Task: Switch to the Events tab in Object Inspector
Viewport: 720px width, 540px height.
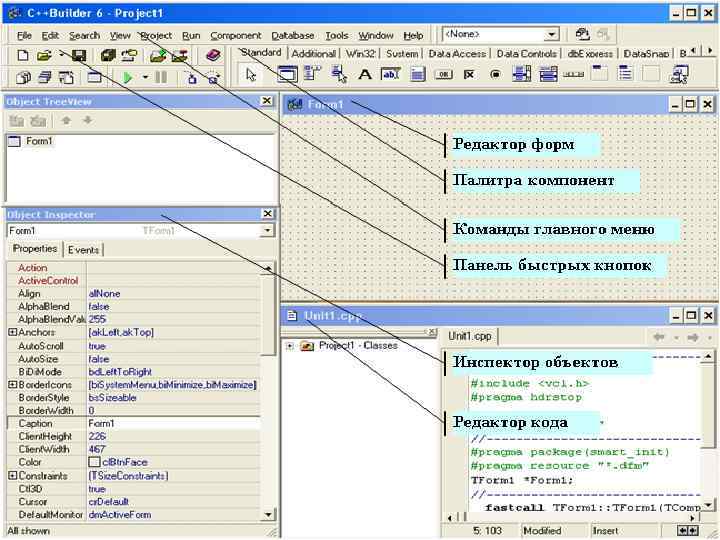Action: [83, 250]
